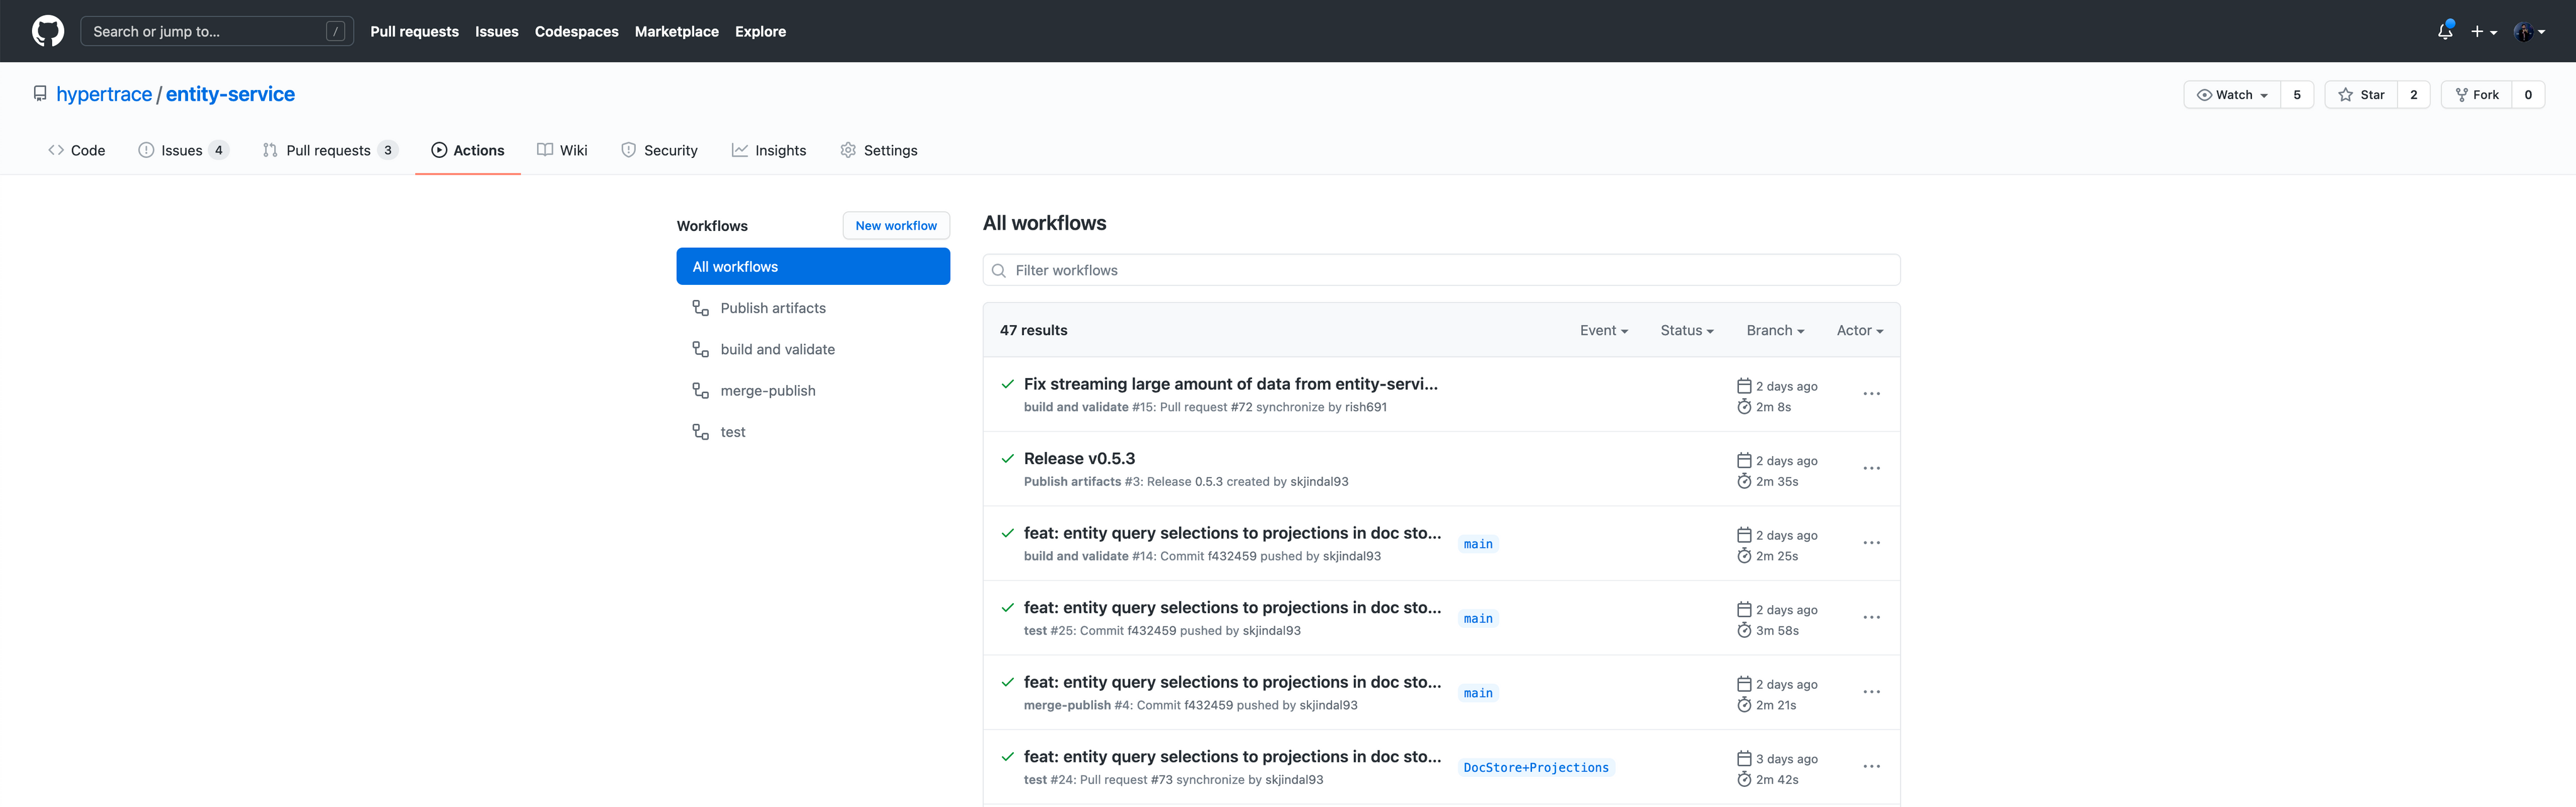
Task: Switch to the Wiki tab
Action: [562, 150]
